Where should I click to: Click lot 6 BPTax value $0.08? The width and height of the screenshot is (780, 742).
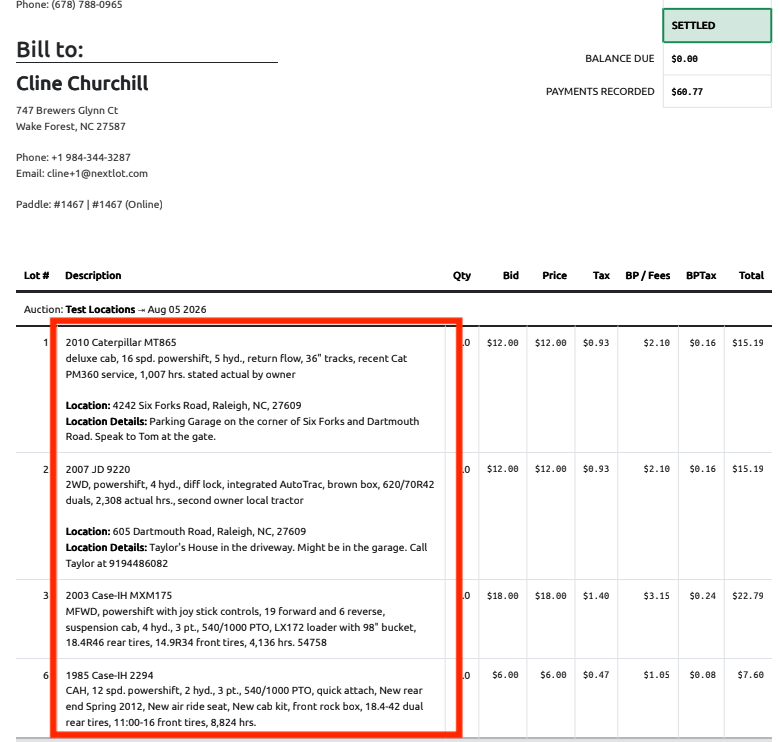702,675
